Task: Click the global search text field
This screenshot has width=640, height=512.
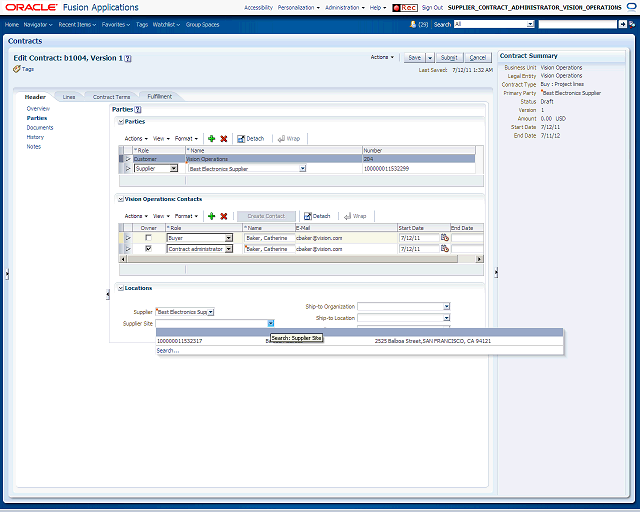Action: click(578, 24)
